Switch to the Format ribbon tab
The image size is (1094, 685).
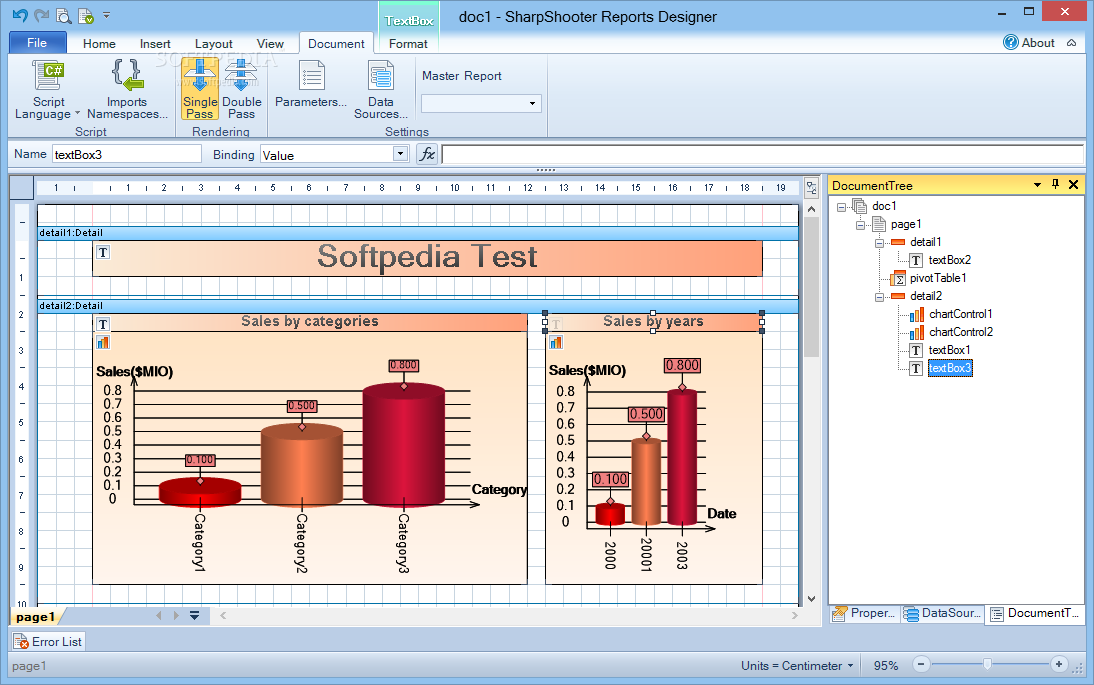pyautogui.click(x=408, y=43)
